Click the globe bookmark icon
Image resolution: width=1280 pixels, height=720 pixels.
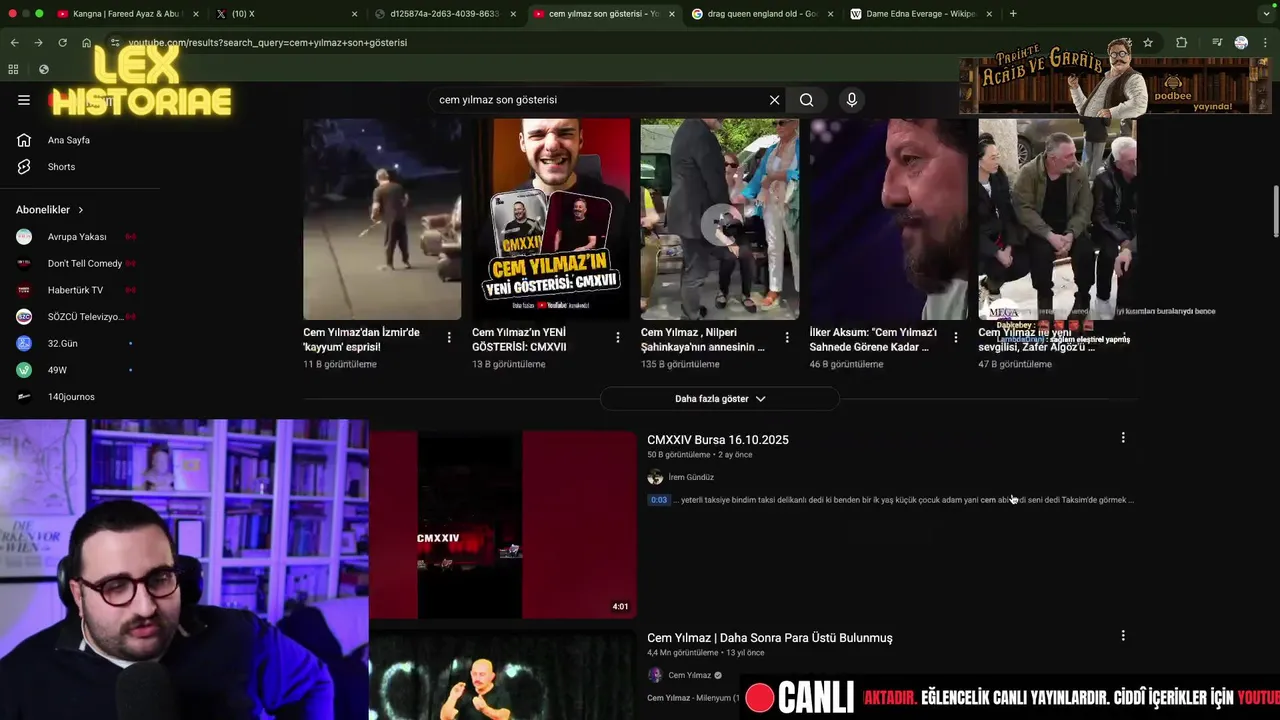43,69
